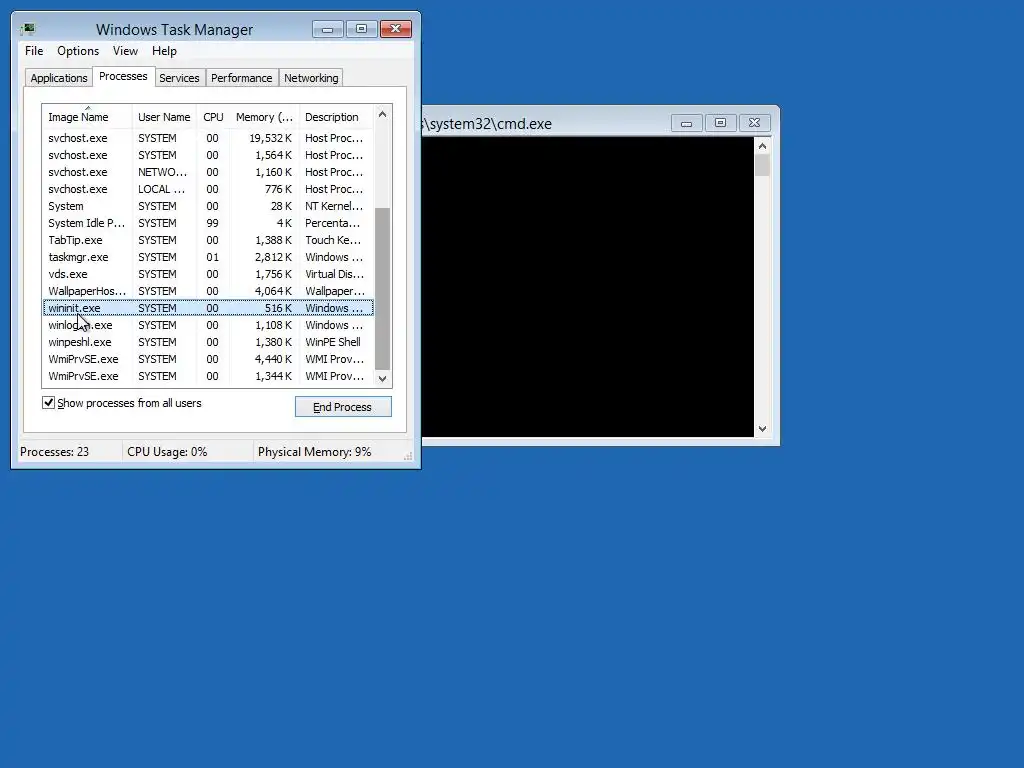The width and height of the screenshot is (1024, 768).
Task: Select the WallpaperHos... process row
Action: [208, 291]
